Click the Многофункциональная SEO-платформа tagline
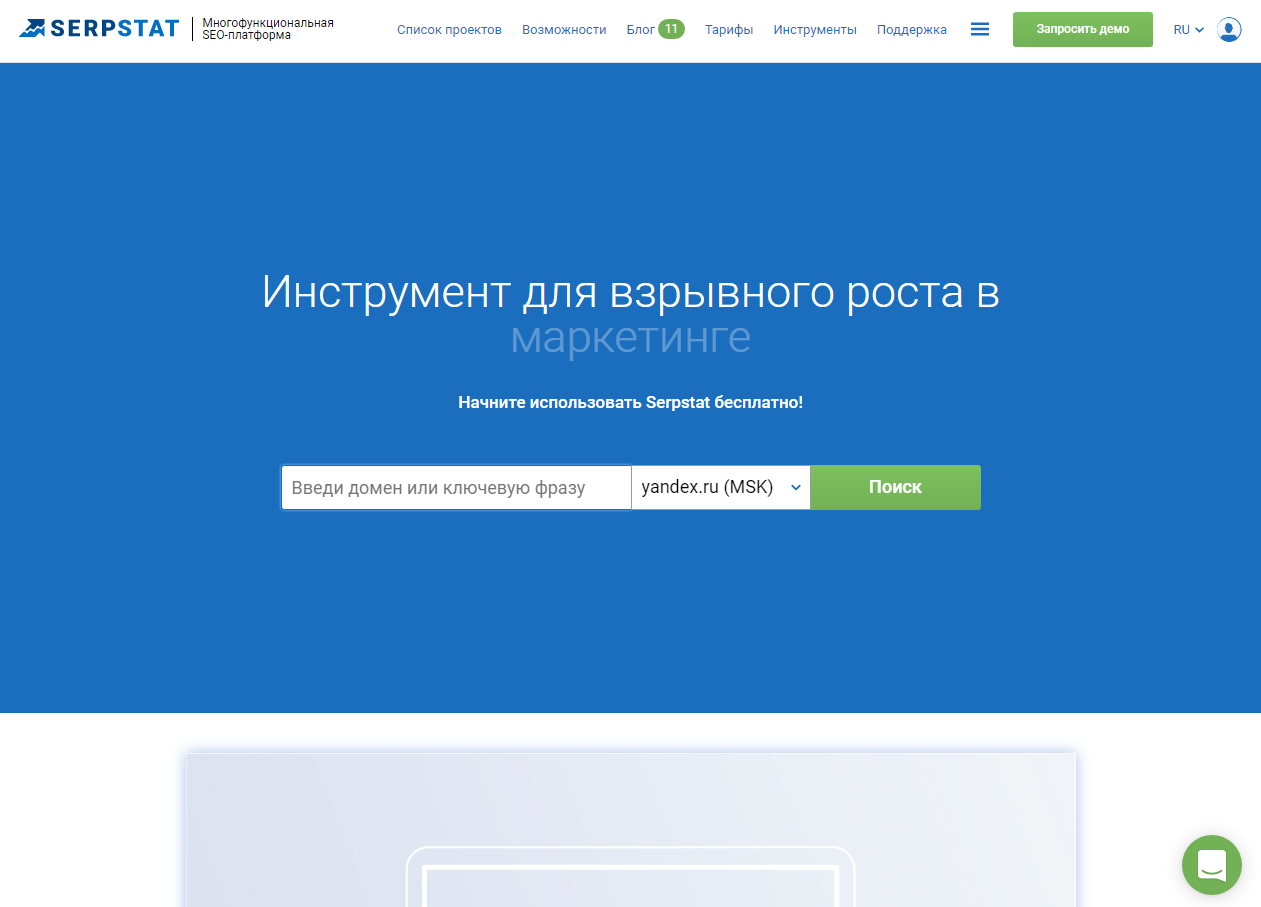The height and width of the screenshot is (907, 1261). (268, 29)
